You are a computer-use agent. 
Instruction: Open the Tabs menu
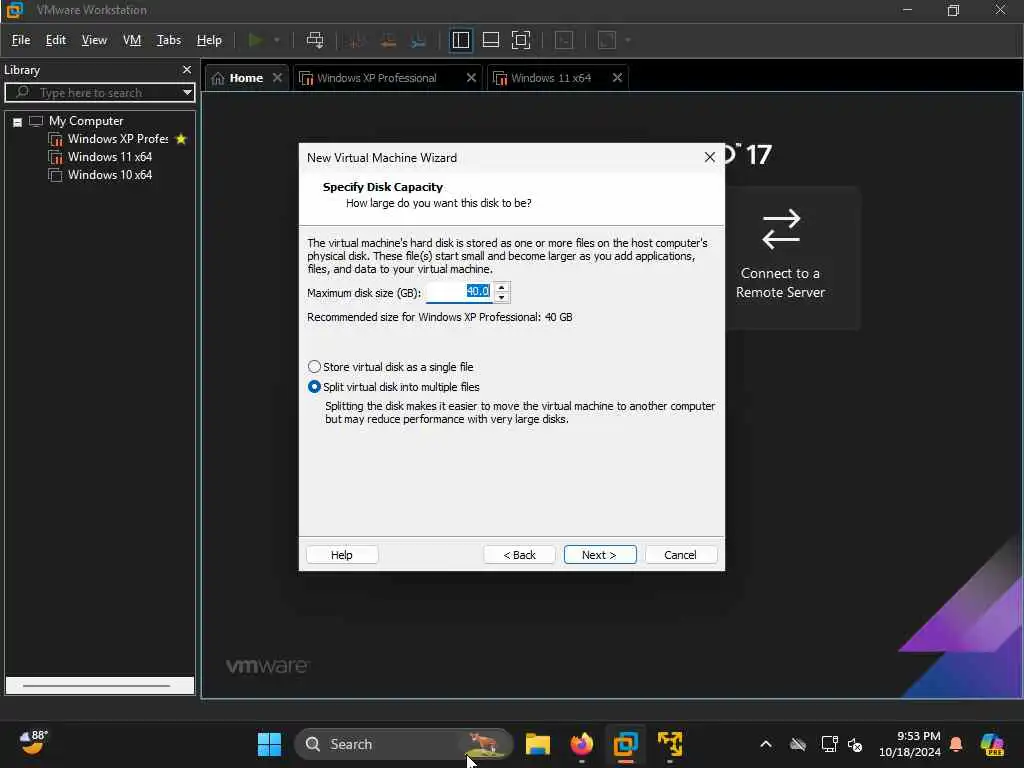tap(168, 40)
